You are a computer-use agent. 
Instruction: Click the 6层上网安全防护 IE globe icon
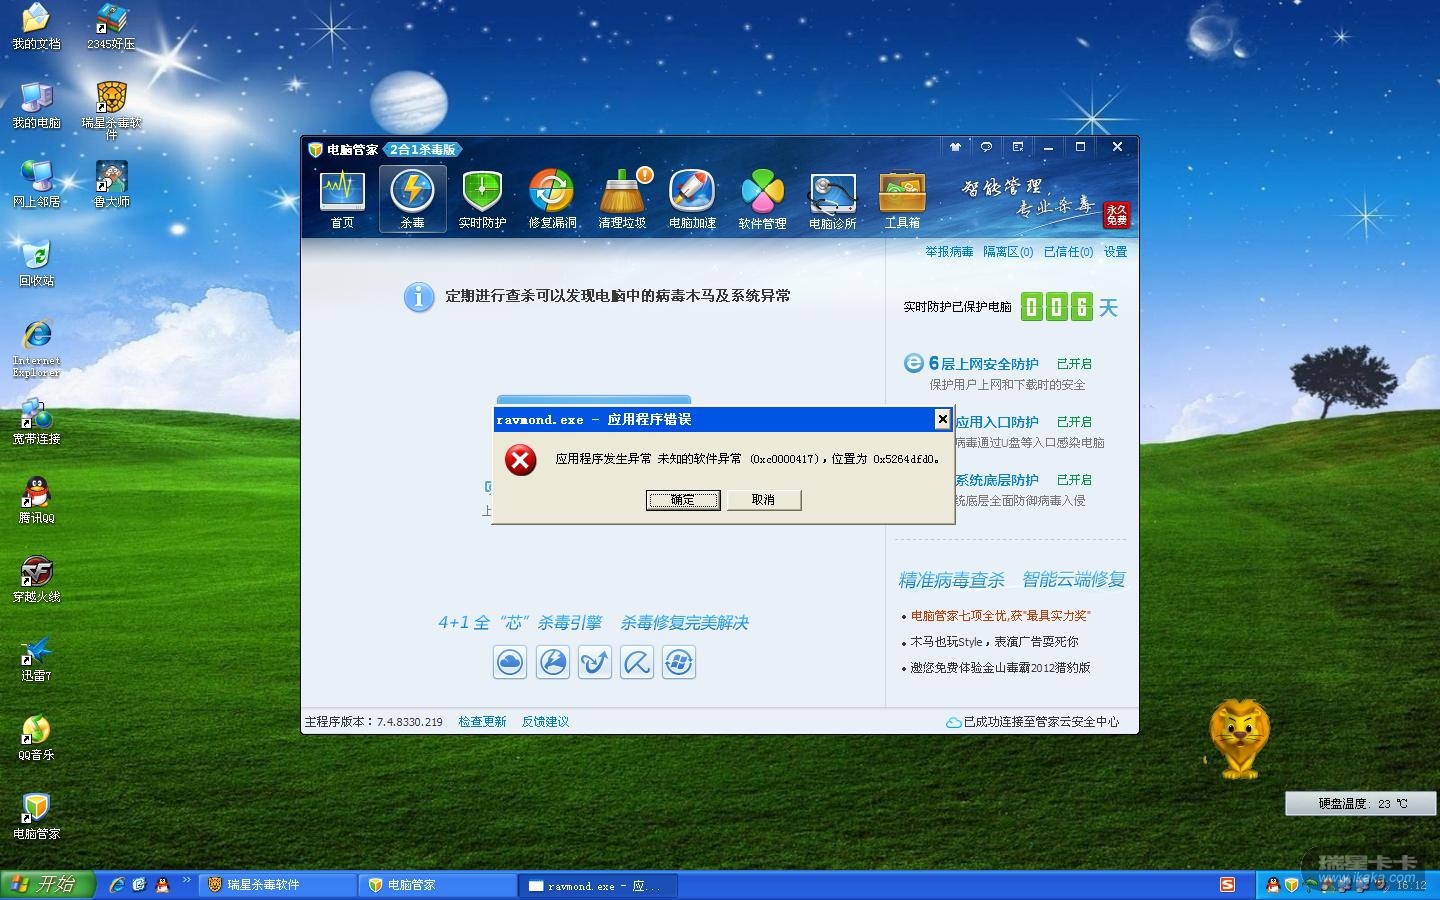click(x=913, y=363)
